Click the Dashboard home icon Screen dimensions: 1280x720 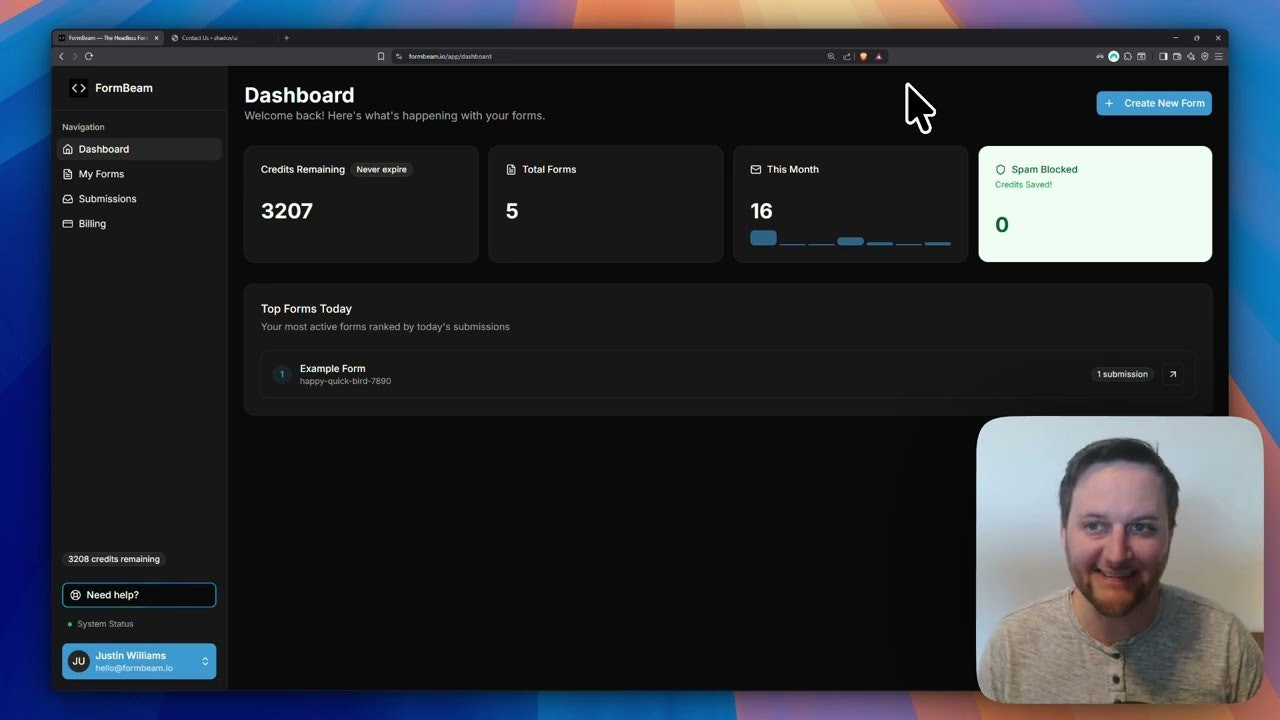tap(68, 149)
